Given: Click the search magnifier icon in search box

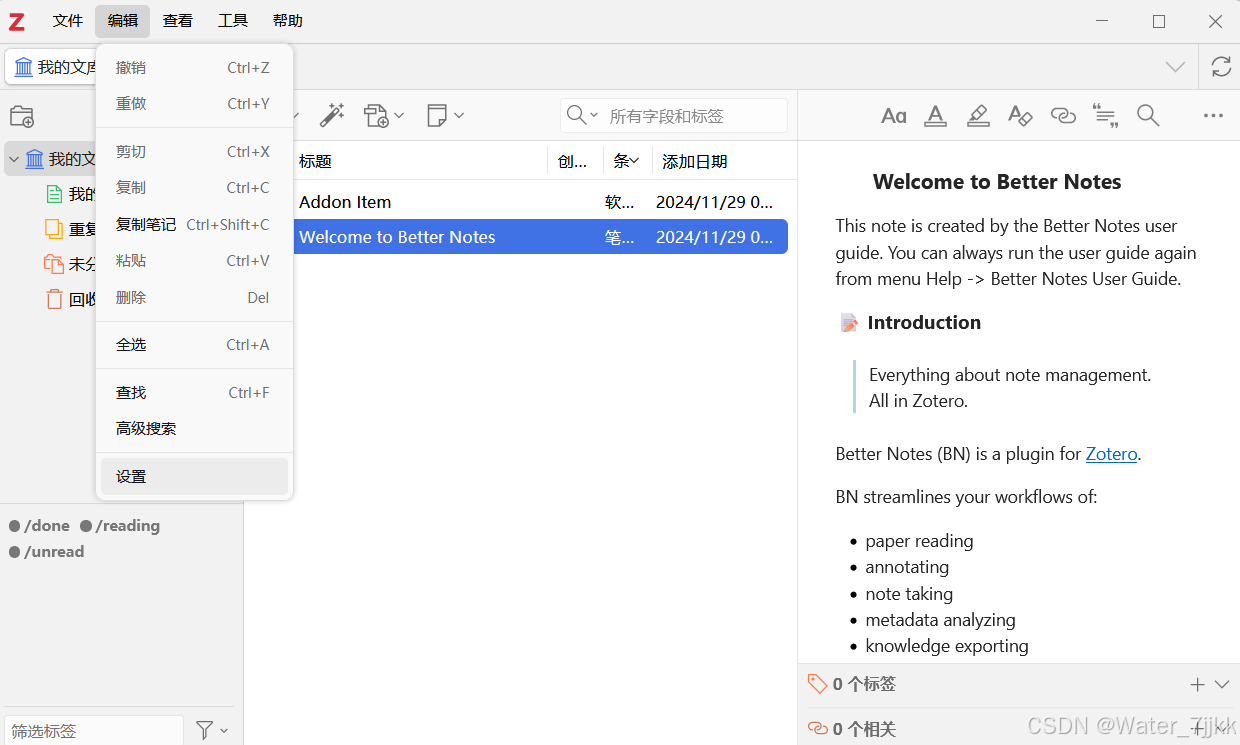Looking at the screenshot, I should 576,116.
